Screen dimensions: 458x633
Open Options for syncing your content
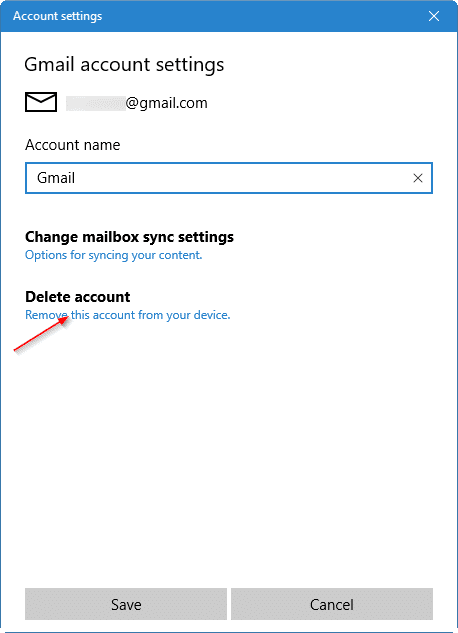[113, 255]
